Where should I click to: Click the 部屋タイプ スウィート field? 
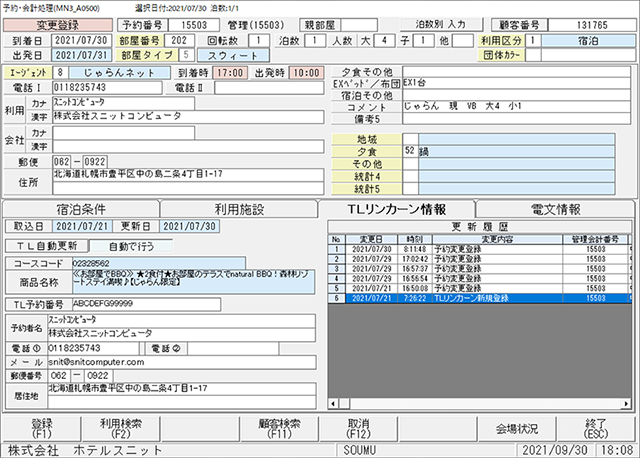(x=233, y=55)
